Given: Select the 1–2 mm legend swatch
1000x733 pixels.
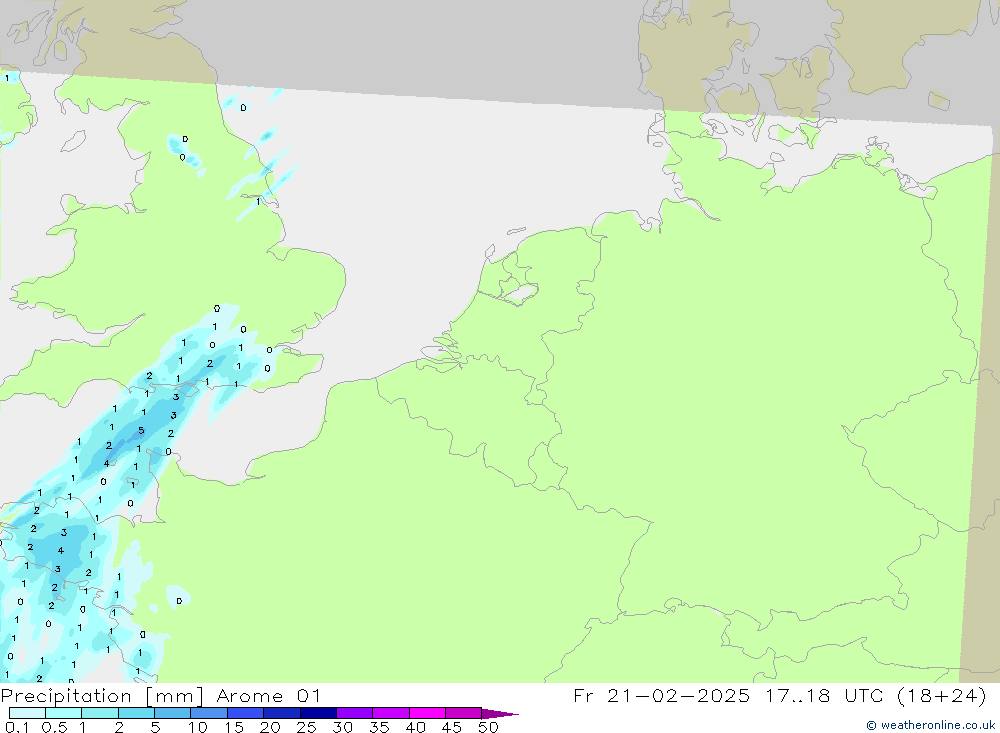Looking at the screenshot, I should click(x=100, y=713).
